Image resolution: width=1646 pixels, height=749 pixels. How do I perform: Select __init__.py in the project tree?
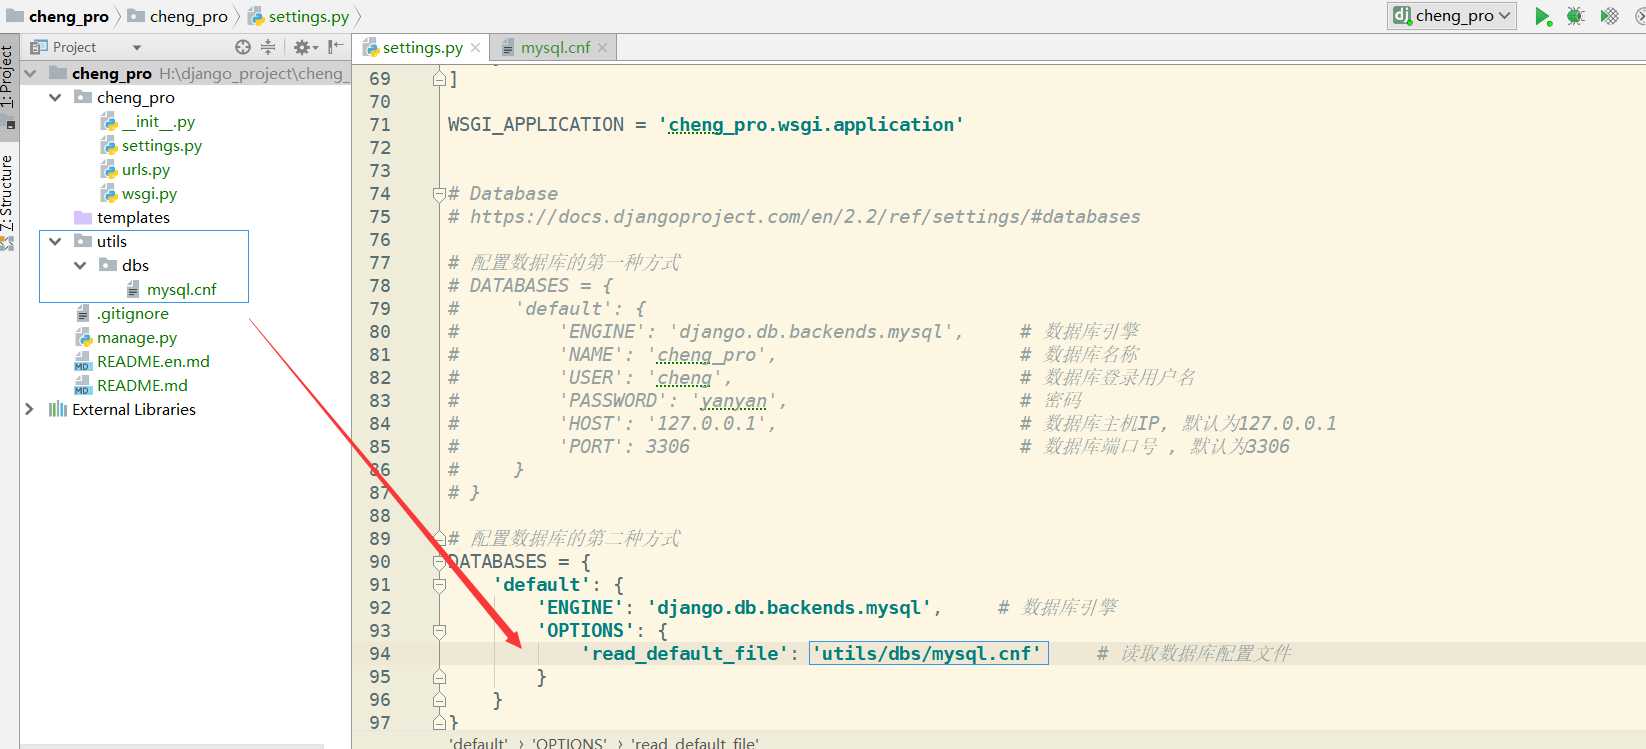click(x=148, y=121)
